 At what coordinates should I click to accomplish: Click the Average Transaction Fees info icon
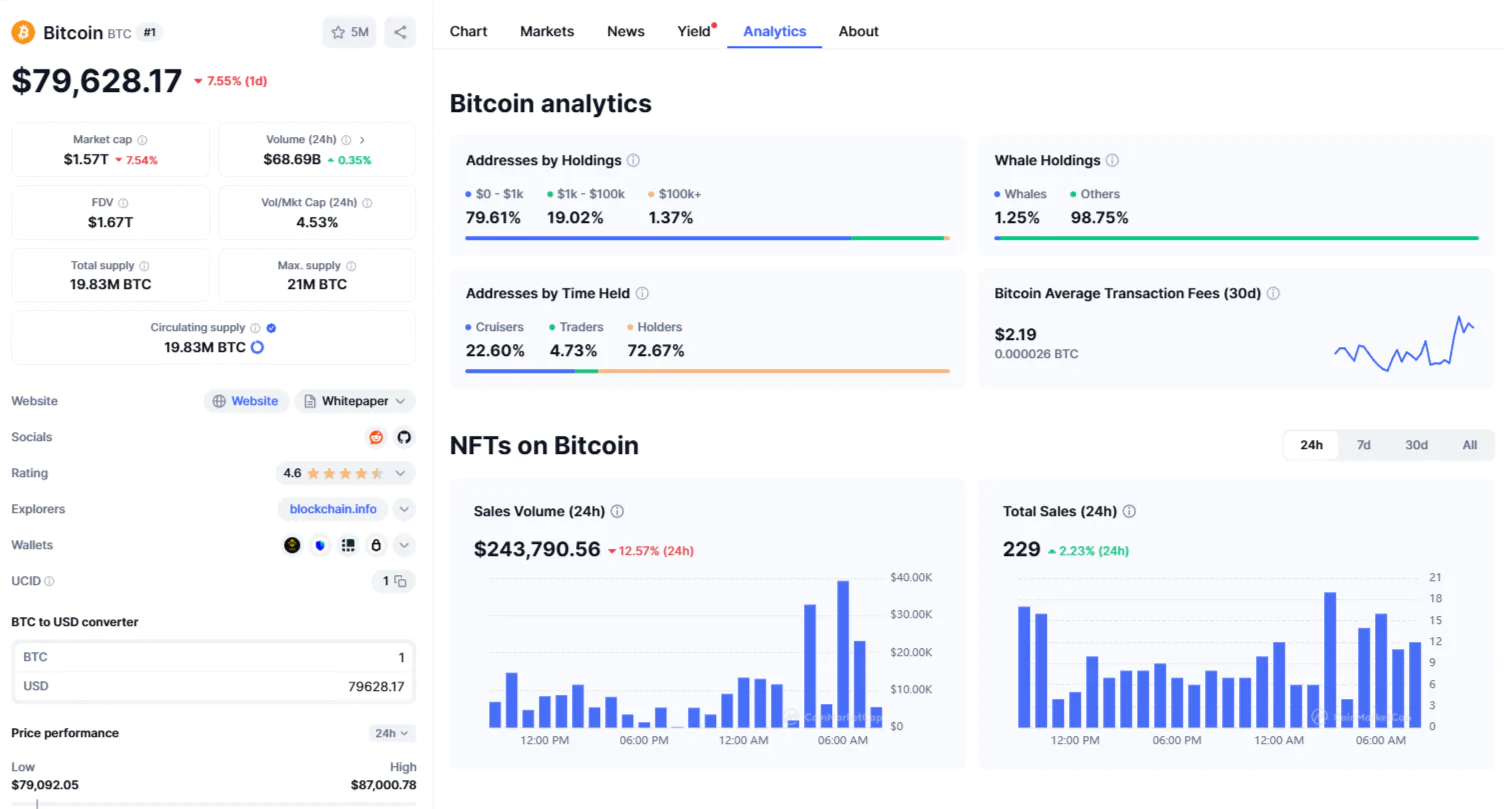click(x=1273, y=293)
